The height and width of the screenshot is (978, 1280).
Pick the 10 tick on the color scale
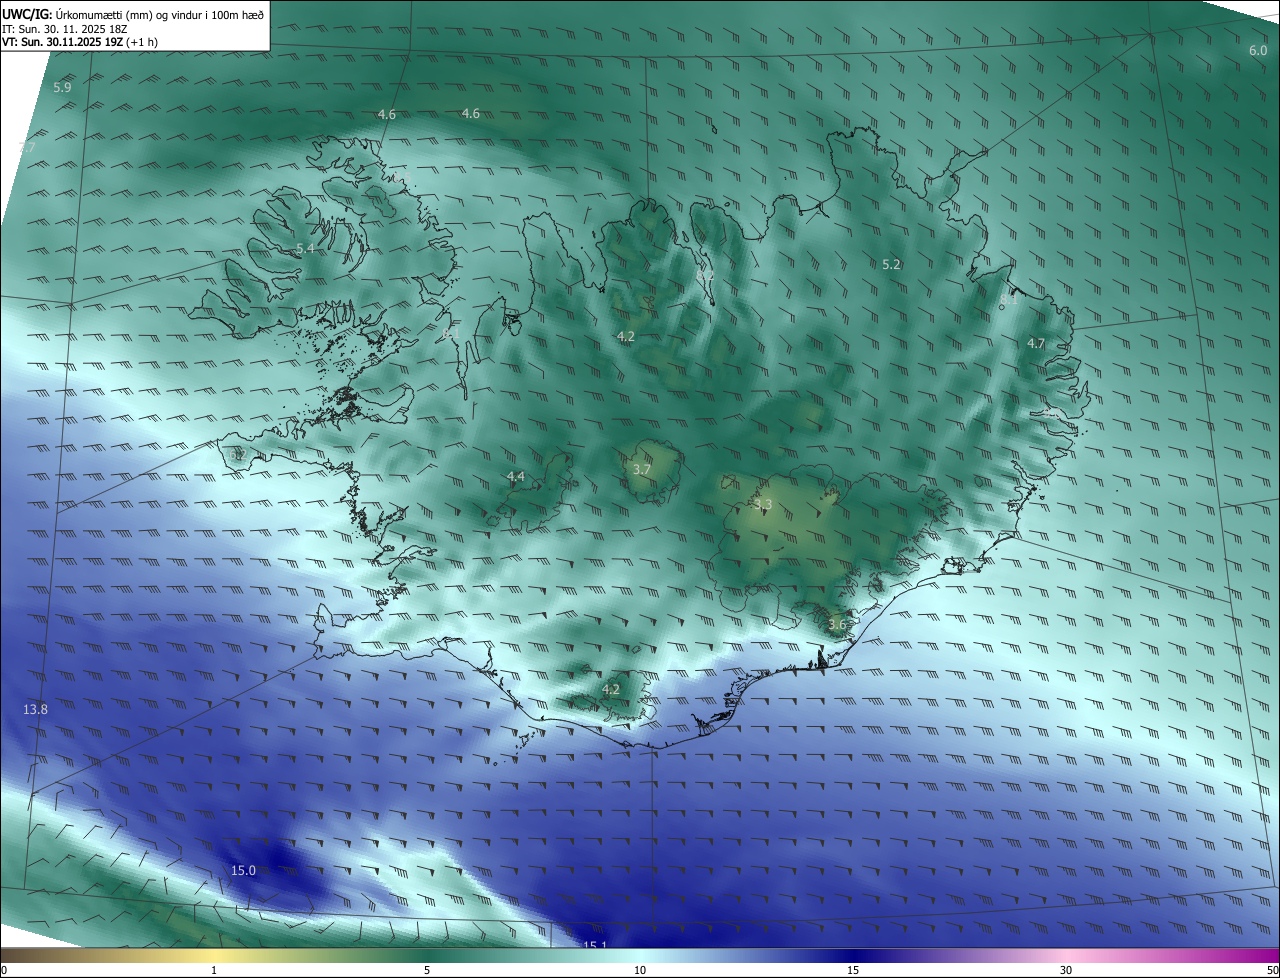tap(640, 970)
